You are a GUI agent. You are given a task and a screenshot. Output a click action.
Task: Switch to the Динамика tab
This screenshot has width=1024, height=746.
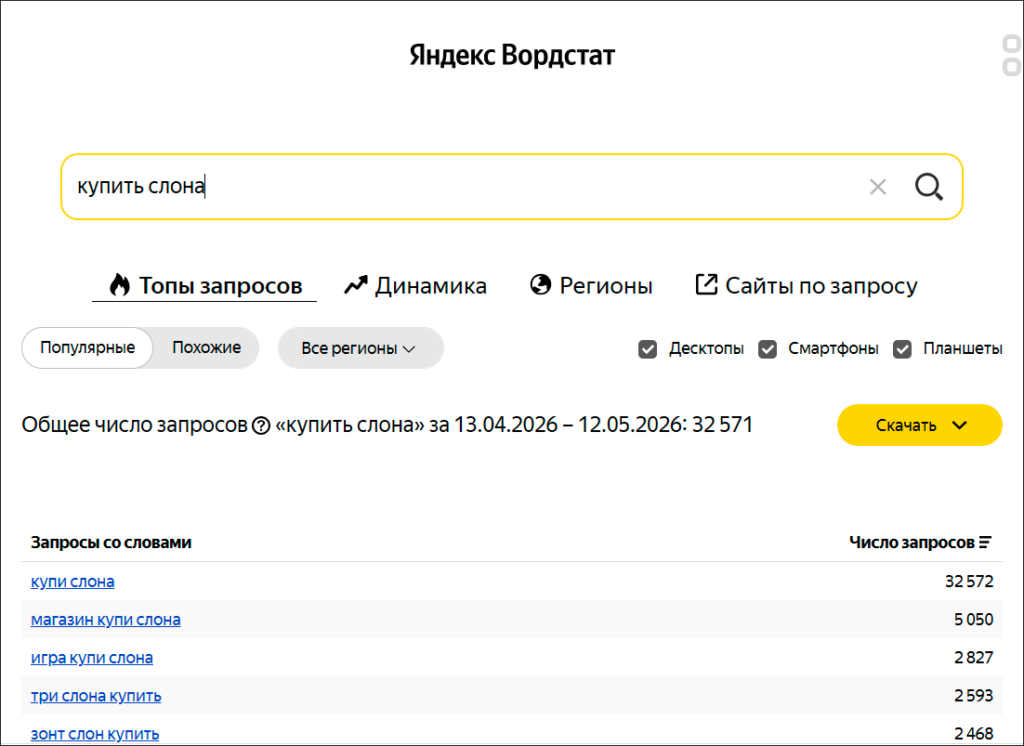[x=415, y=285]
